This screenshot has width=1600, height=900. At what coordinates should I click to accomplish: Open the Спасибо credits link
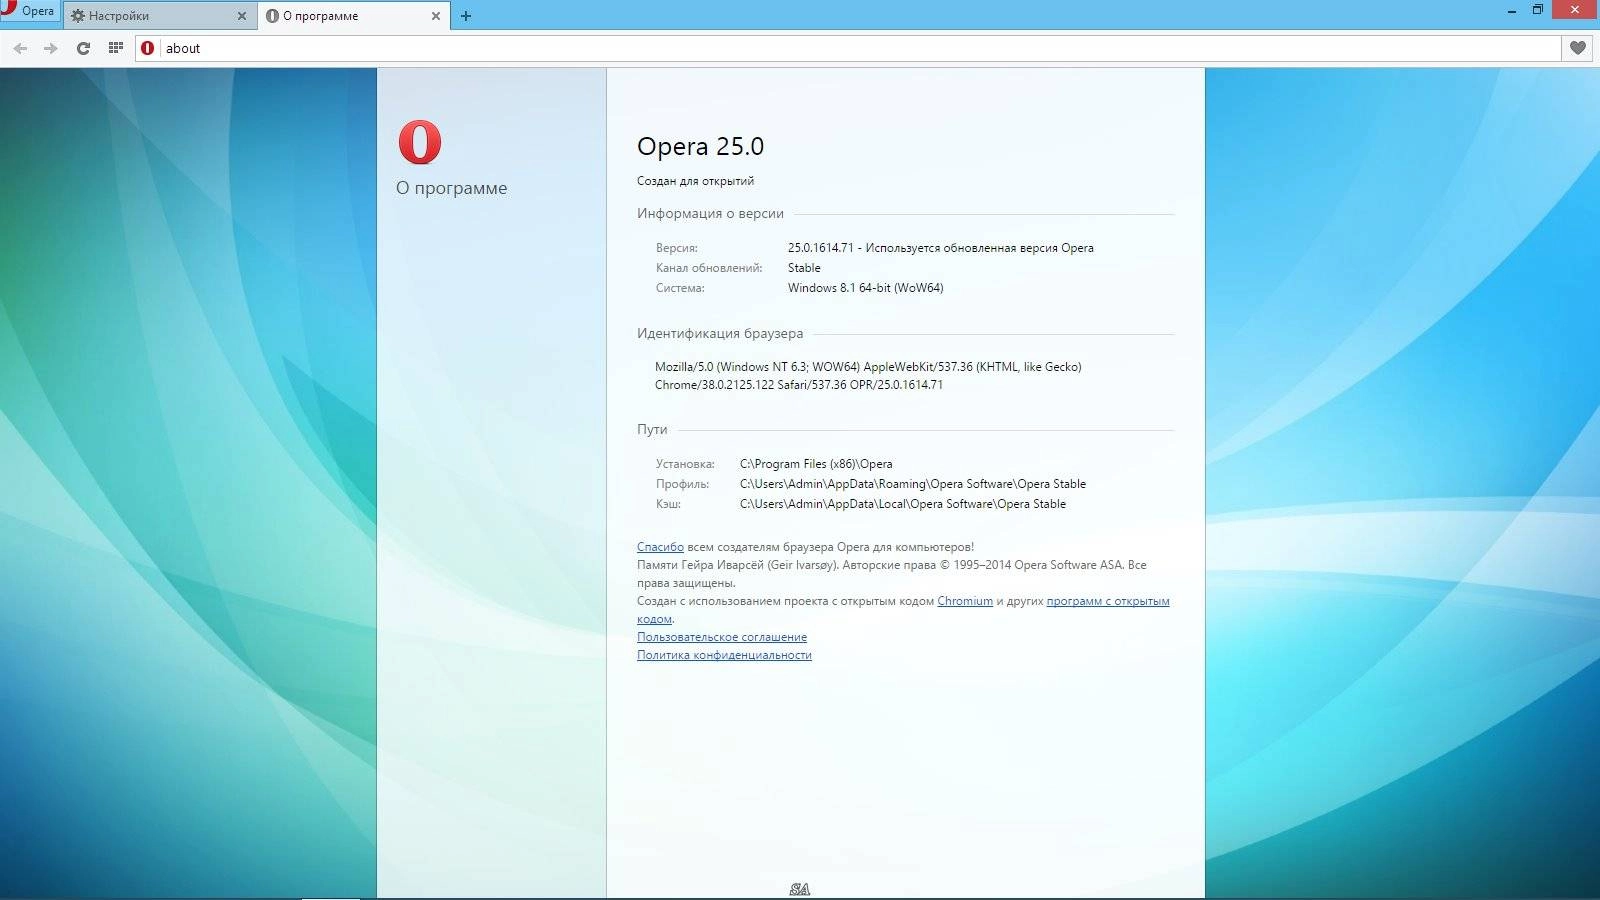pos(660,547)
